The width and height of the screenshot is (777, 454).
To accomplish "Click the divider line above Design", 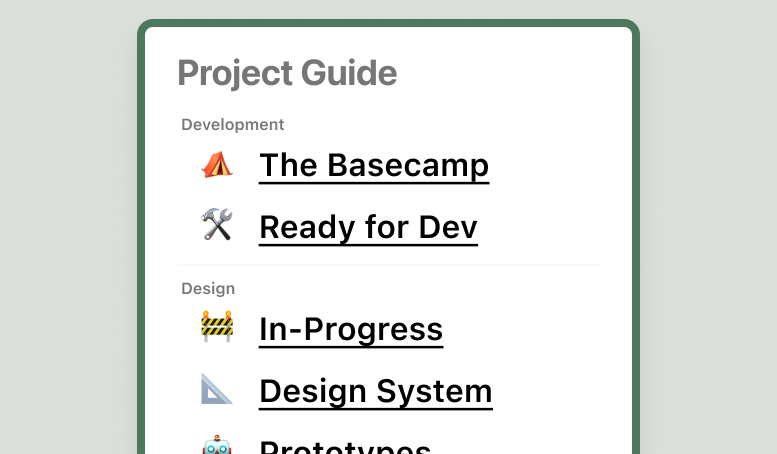I will 388,265.
